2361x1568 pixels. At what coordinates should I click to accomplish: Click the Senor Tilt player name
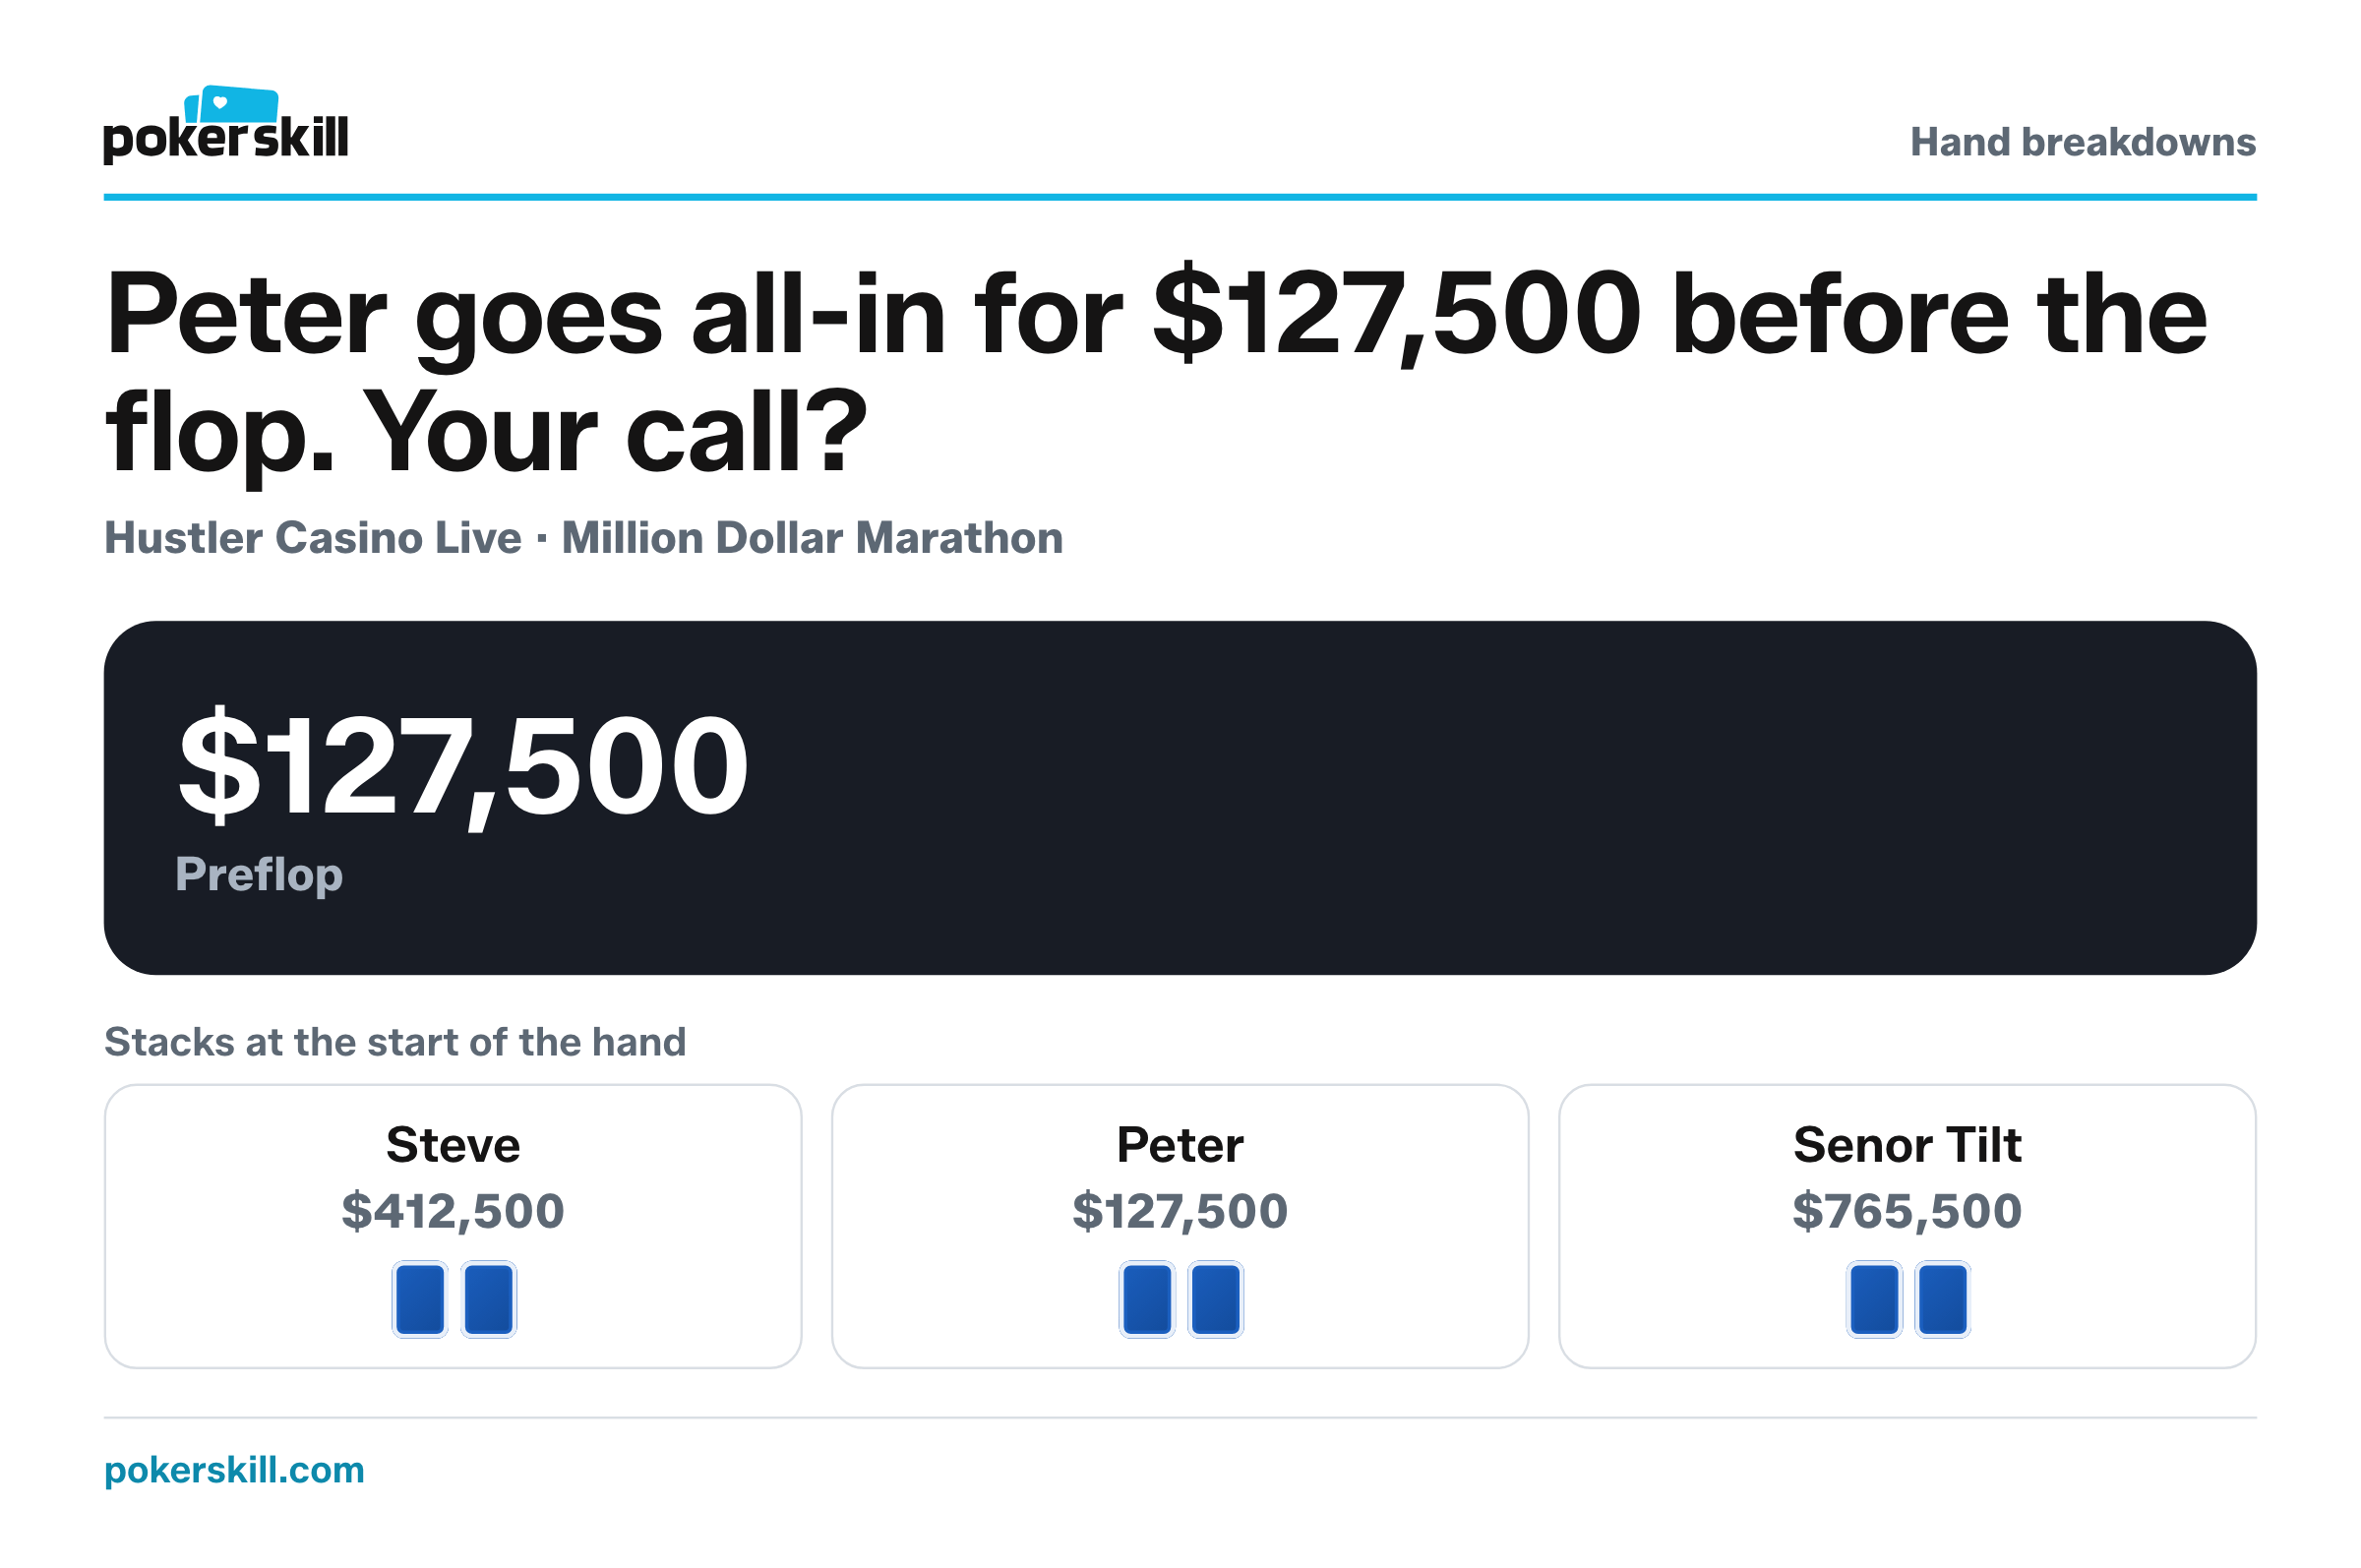tap(1907, 1145)
